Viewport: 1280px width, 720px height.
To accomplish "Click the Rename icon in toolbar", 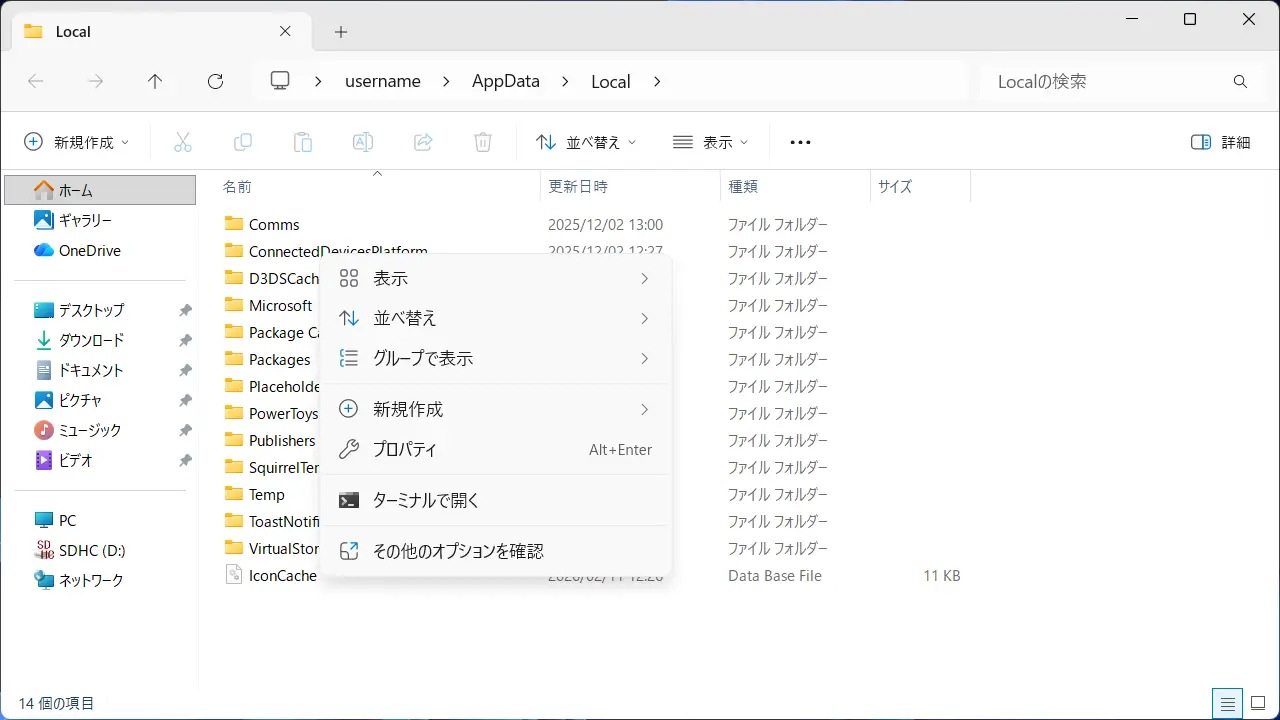I will click(x=363, y=142).
